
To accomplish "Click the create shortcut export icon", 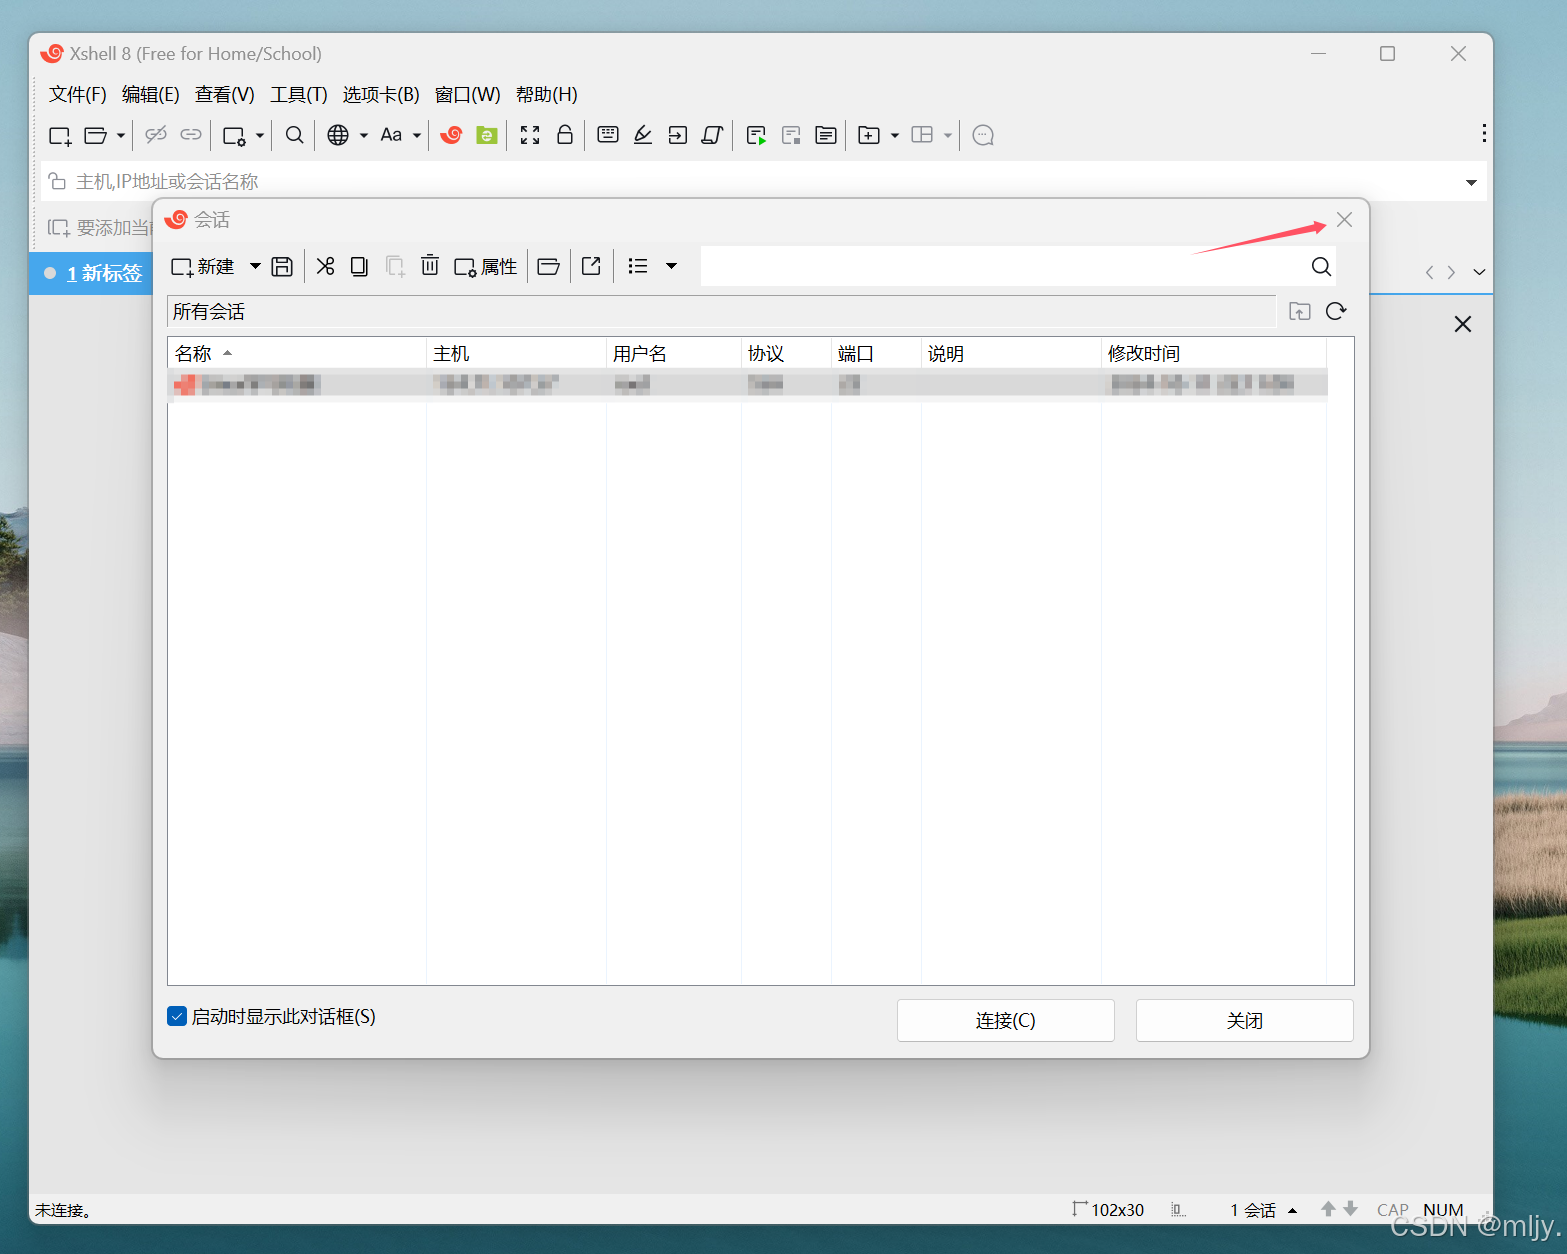I will pos(591,266).
